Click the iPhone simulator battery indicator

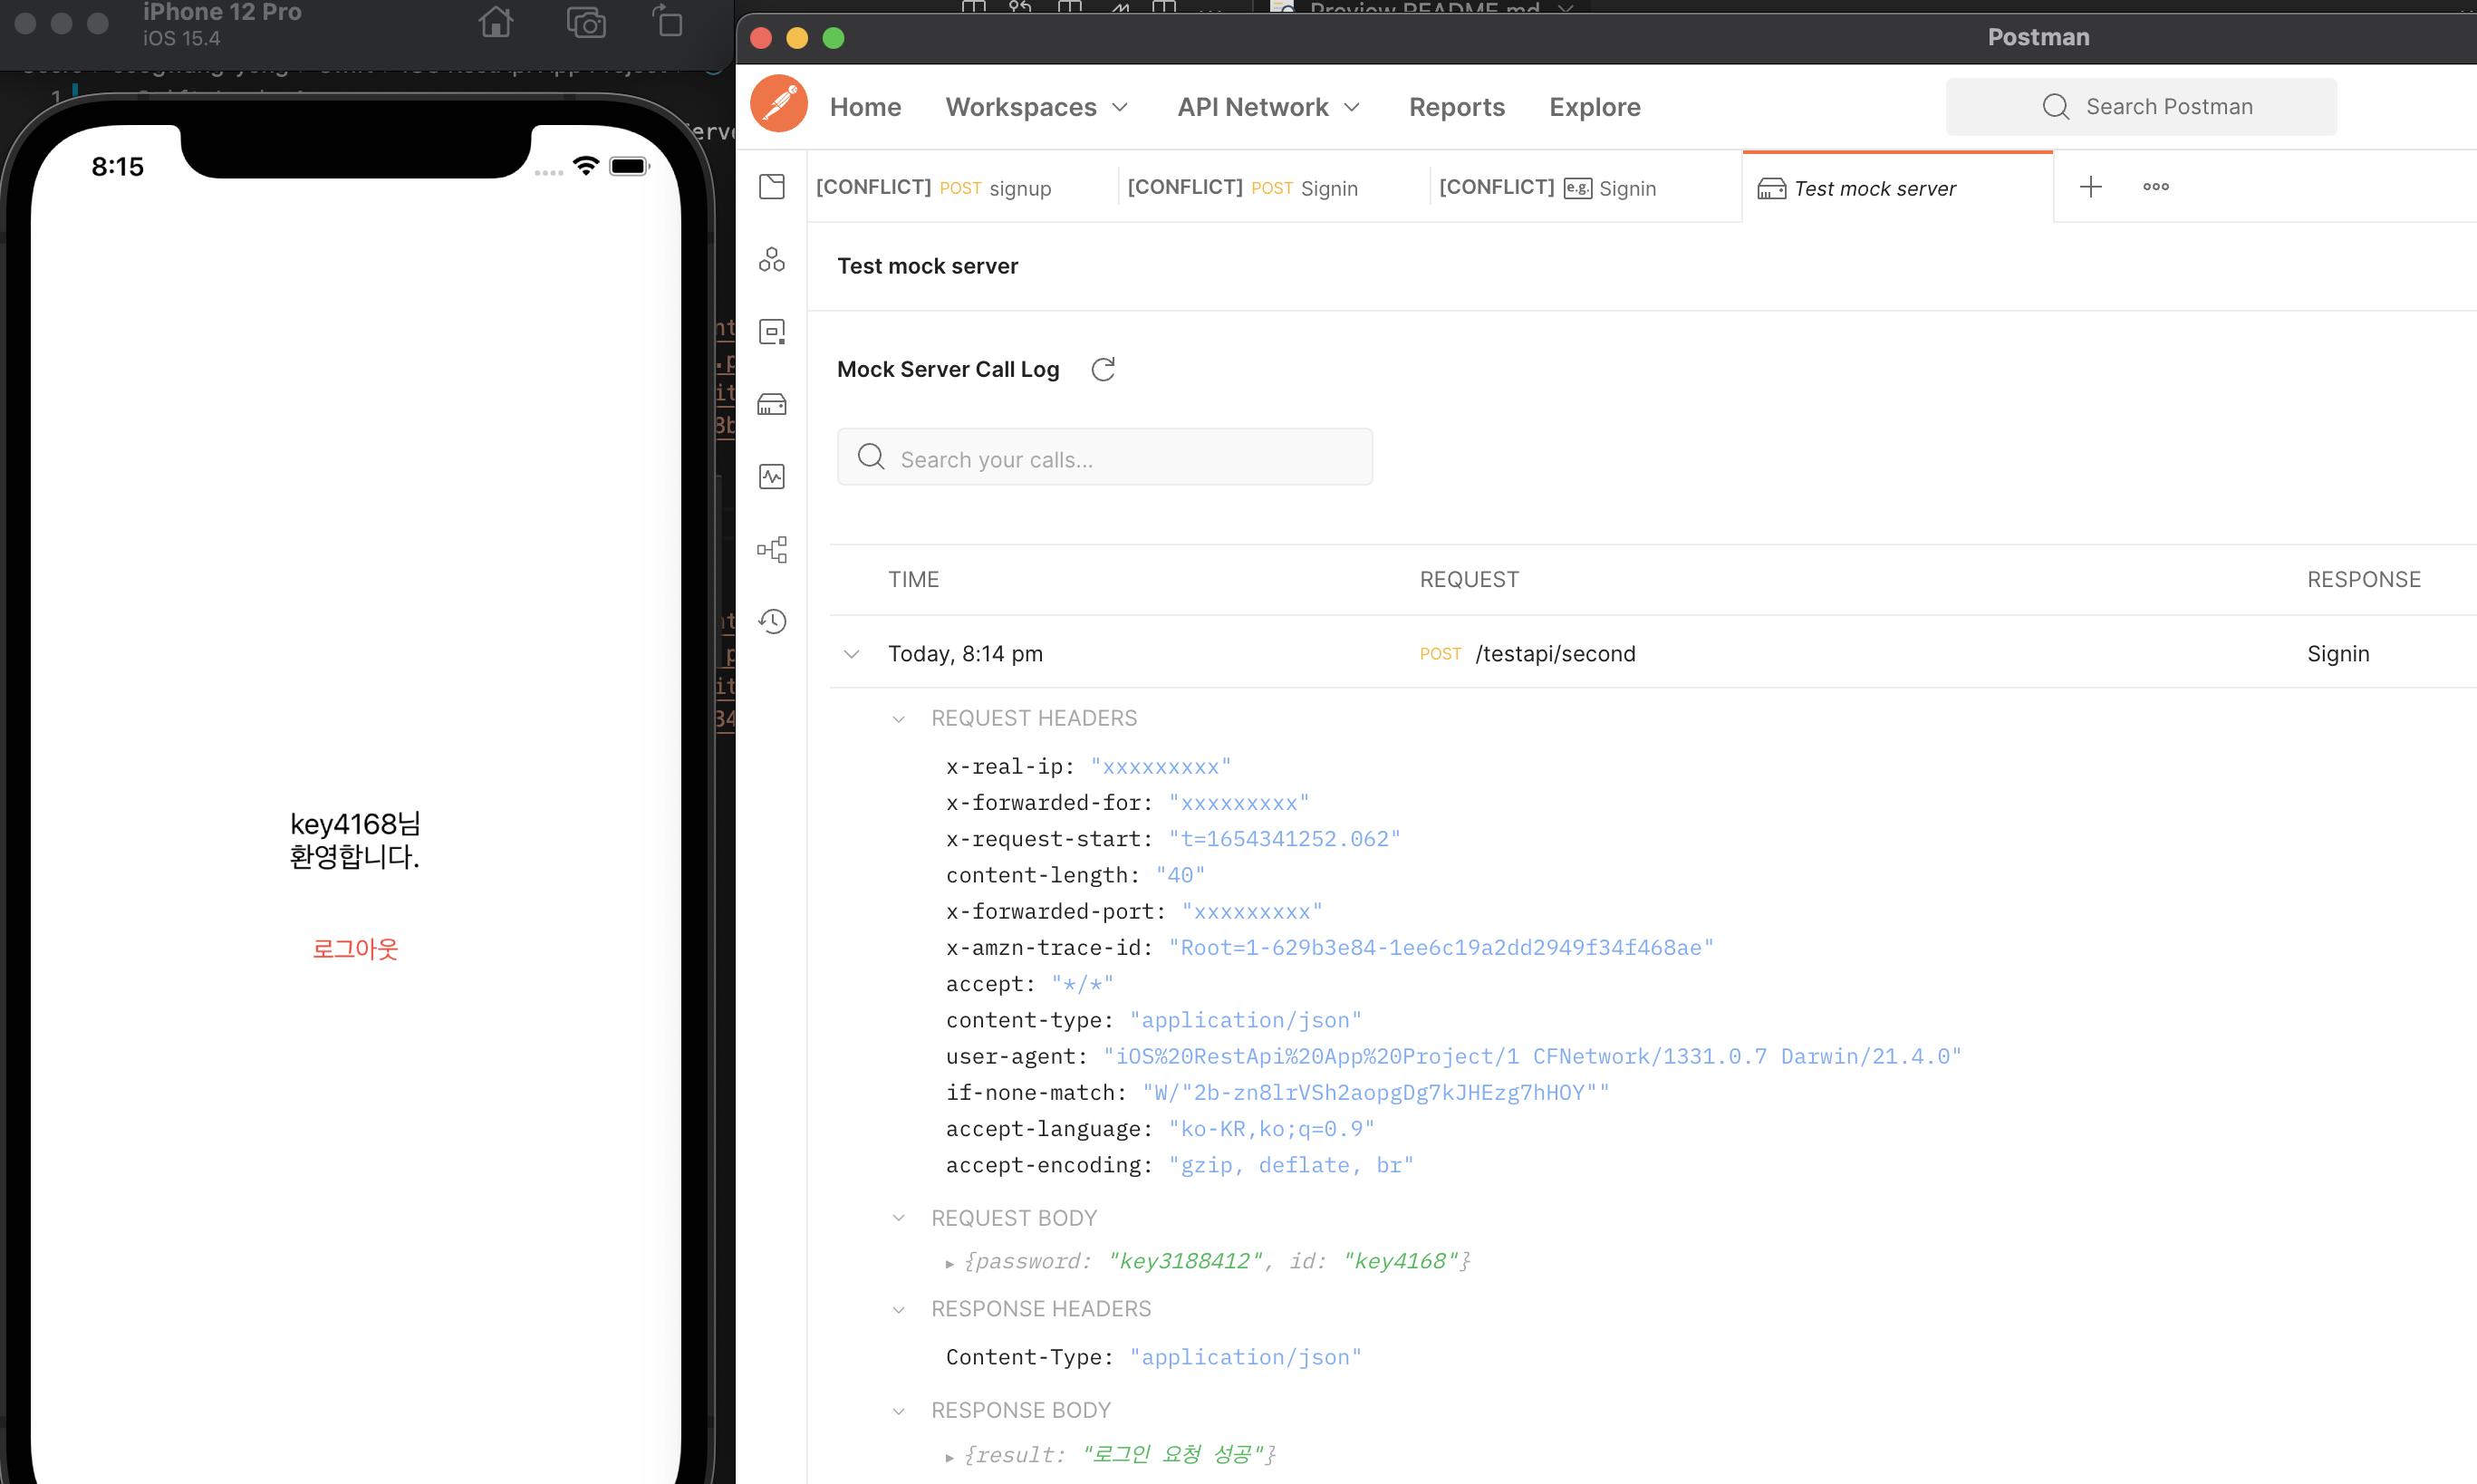[630, 166]
